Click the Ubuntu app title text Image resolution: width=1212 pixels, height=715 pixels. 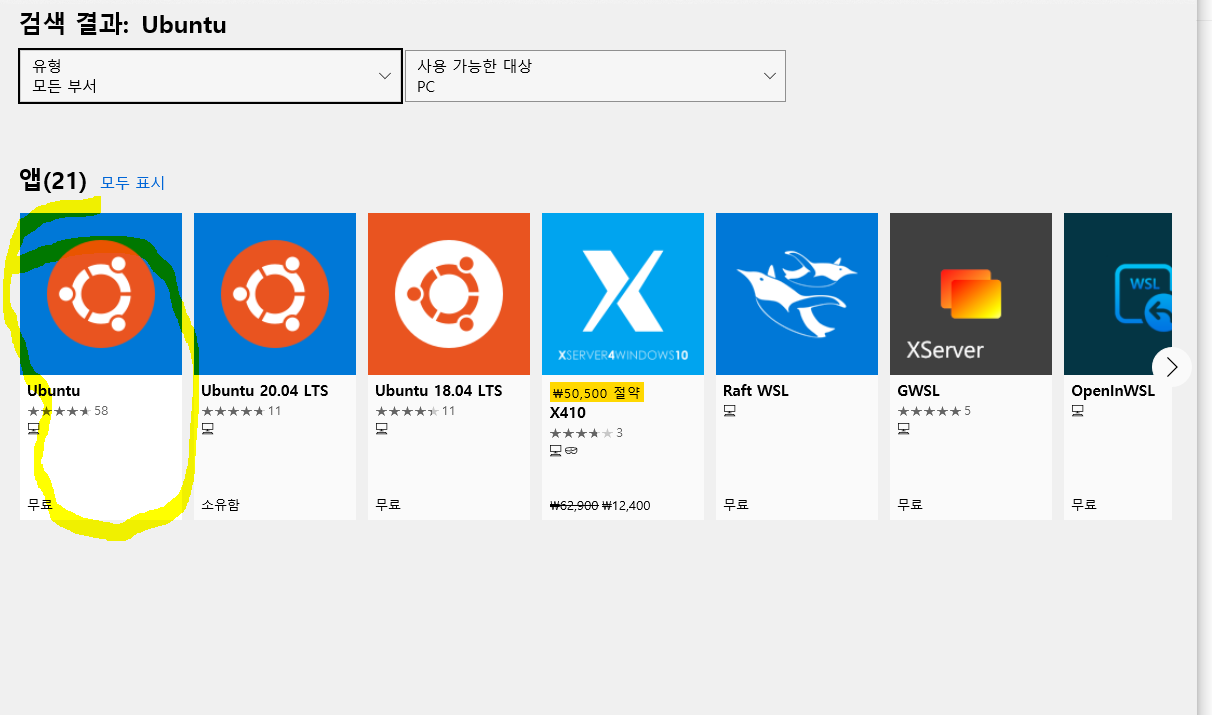54,391
